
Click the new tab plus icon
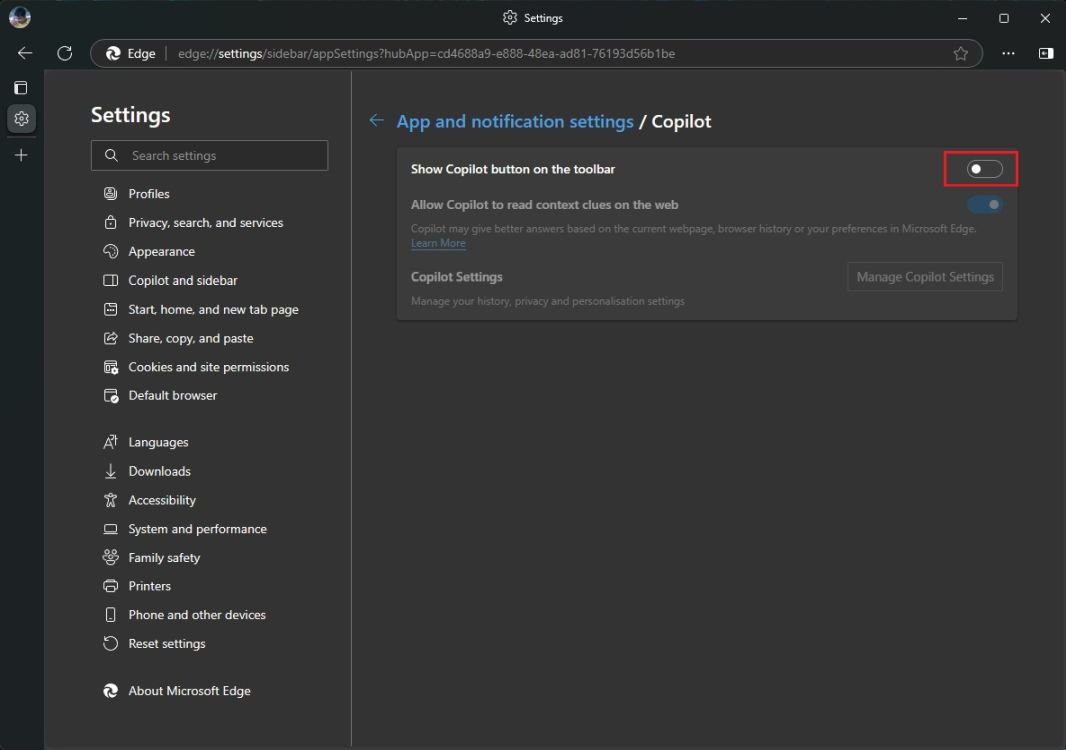[21, 154]
